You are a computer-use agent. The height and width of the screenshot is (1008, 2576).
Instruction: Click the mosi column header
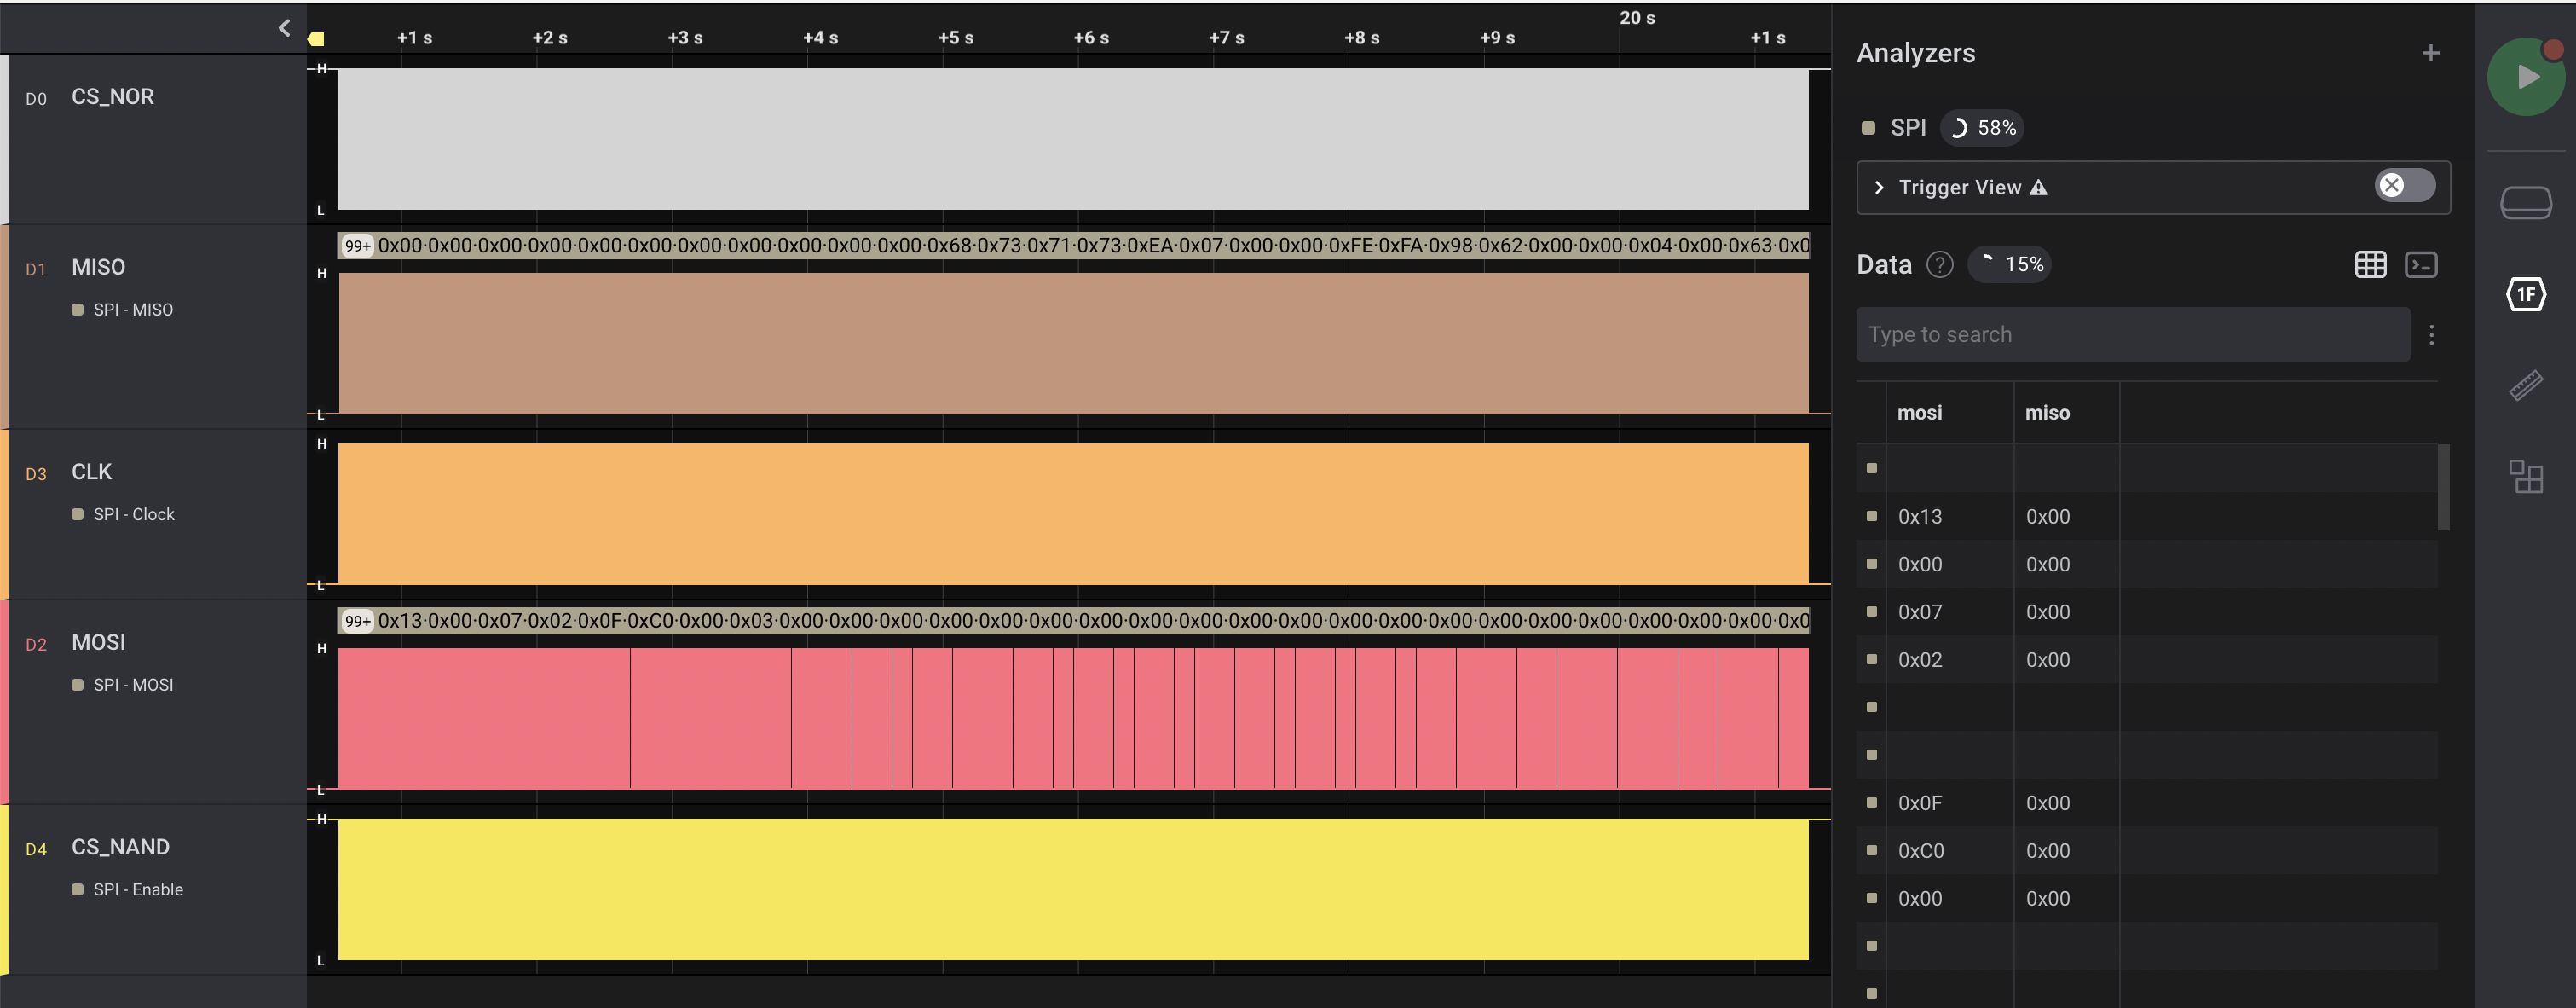tap(1919, 413)
